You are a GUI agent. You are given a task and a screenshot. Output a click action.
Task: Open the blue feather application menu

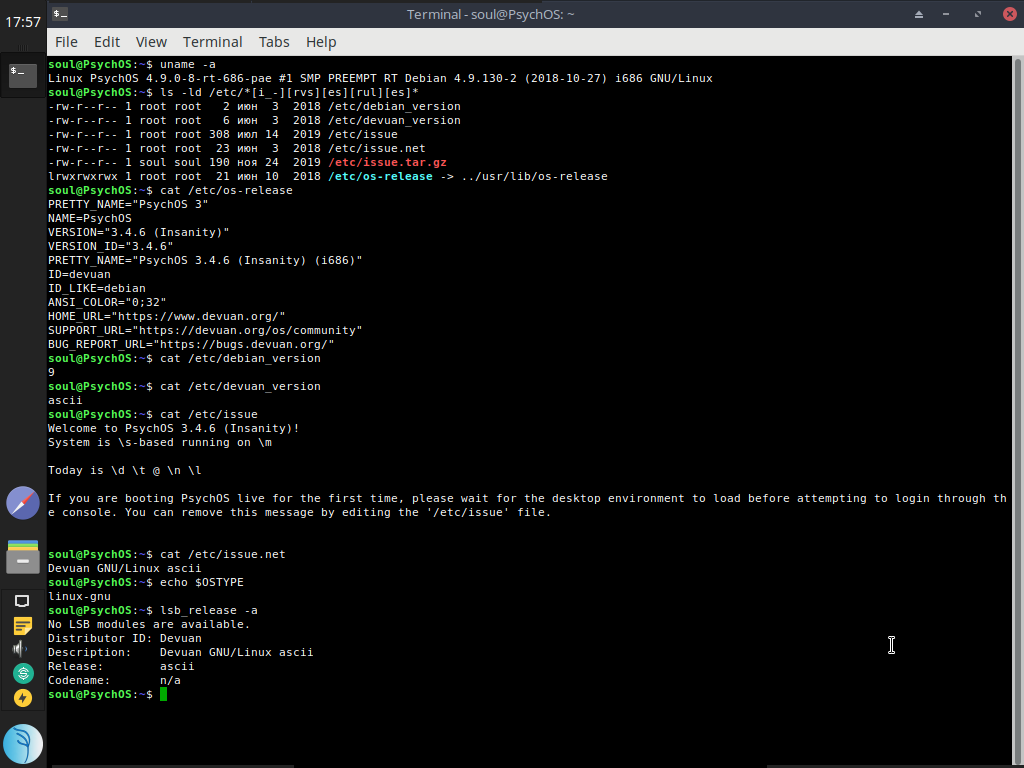point(23,744)
